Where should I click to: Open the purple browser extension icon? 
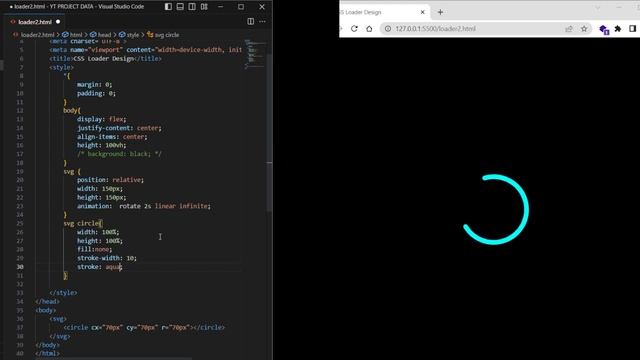point(604,29)
